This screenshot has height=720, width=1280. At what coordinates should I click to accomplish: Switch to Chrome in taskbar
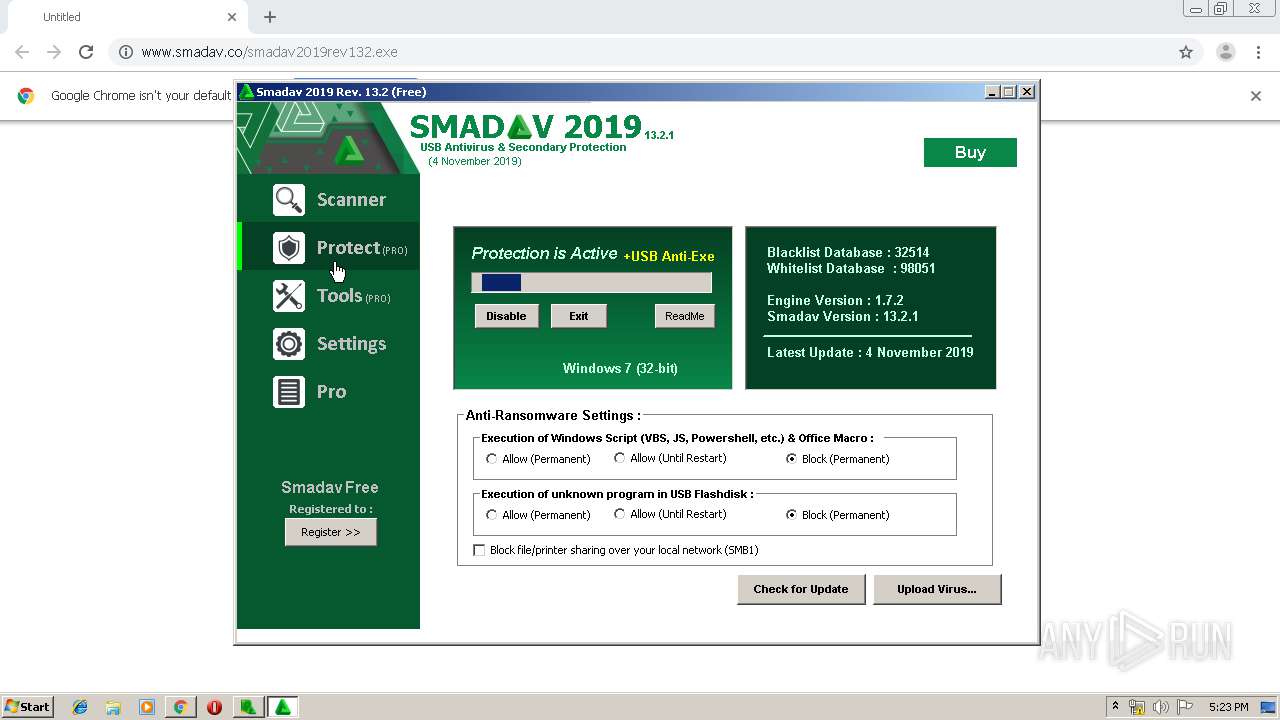coord(180,707)
